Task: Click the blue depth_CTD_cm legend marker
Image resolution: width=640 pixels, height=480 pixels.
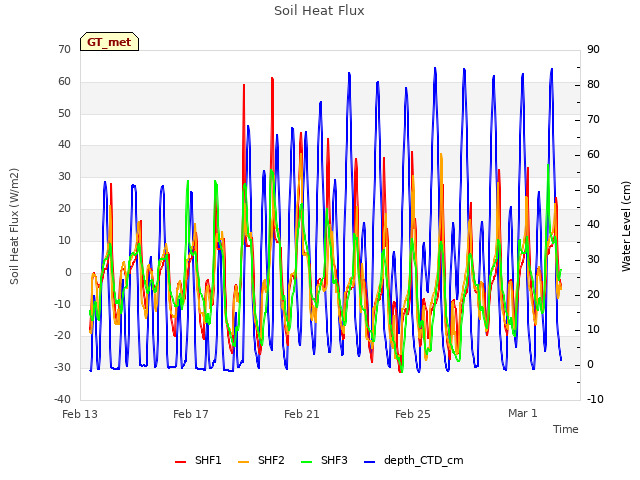Action: [x=369, y=462]
